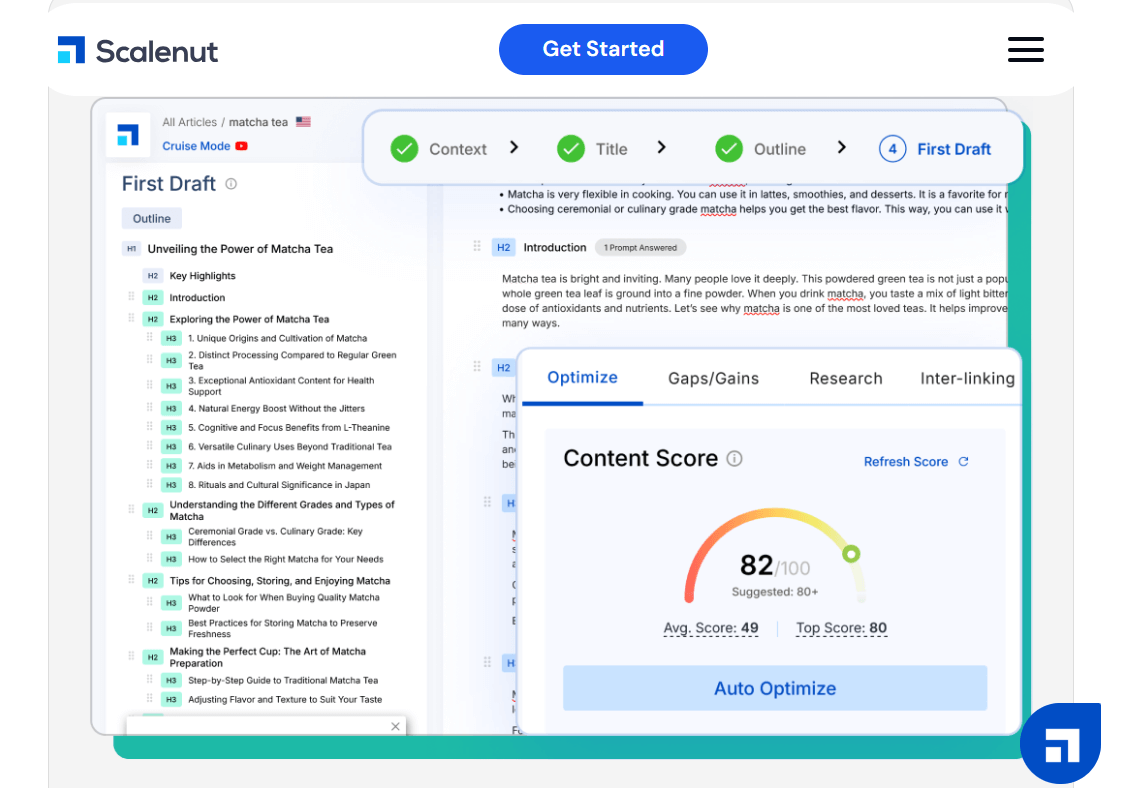
Task: Click chevron arrow after Context step
Action: click(x=514, y=147)
